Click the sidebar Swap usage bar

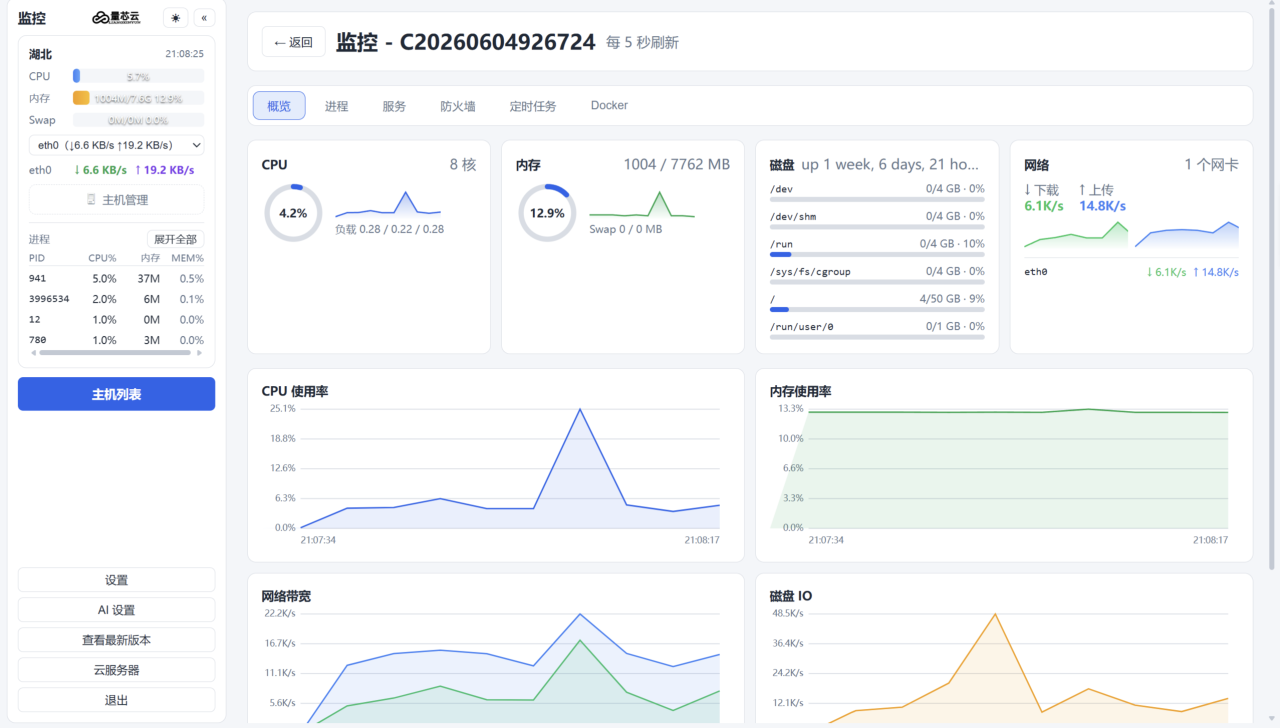138,120
